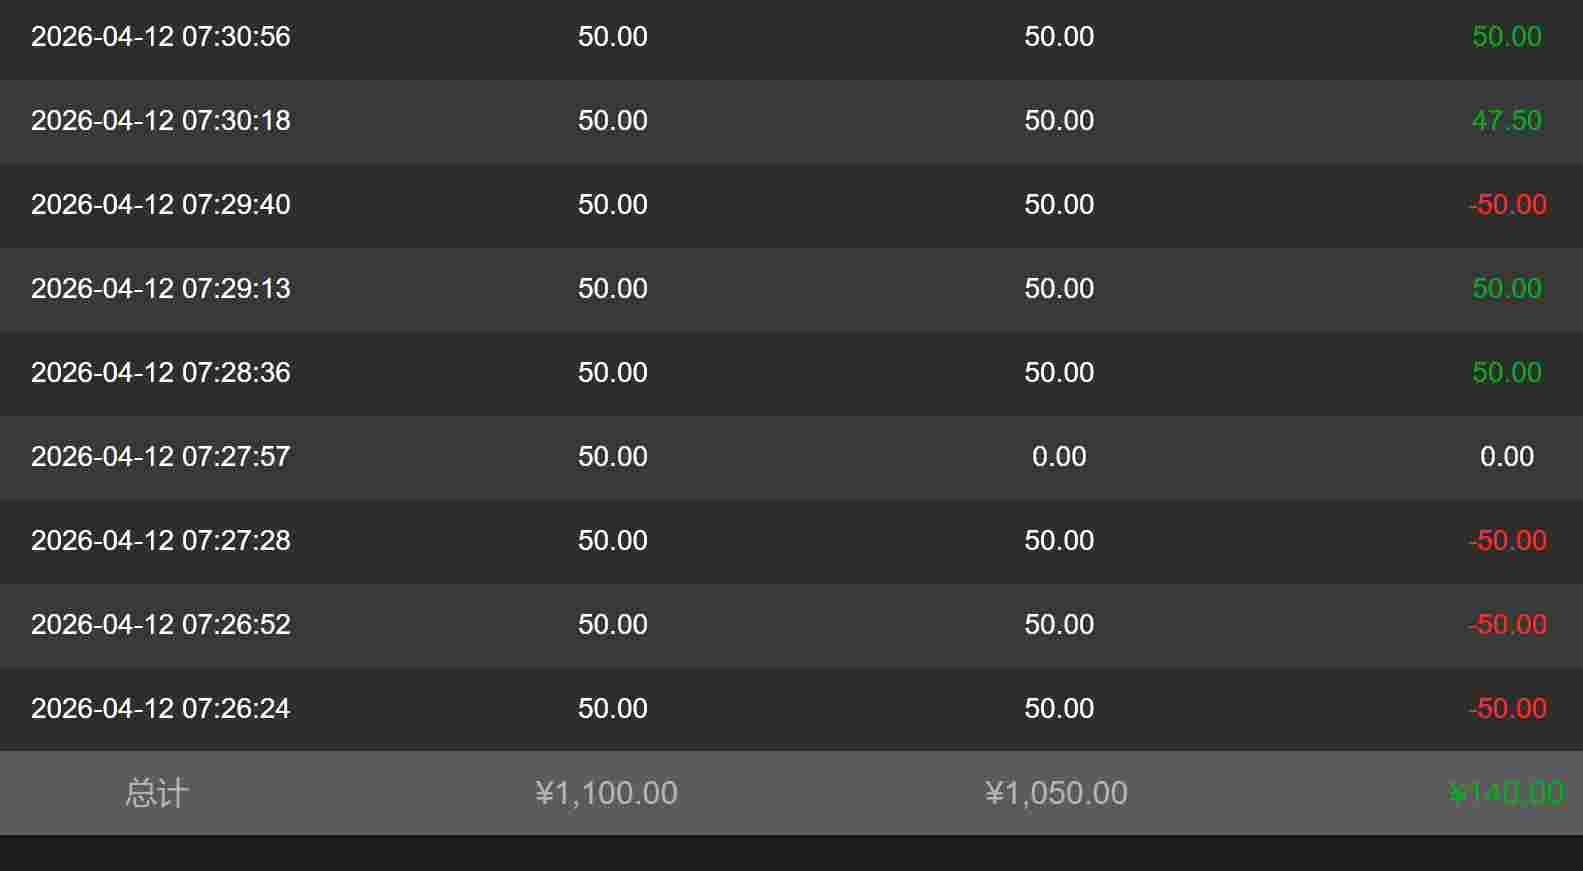Image resolution: width=1583 pixels, height=871 pixels.
Task: Click the 07:30:18 record timestamp
Action: pos(160,121)
